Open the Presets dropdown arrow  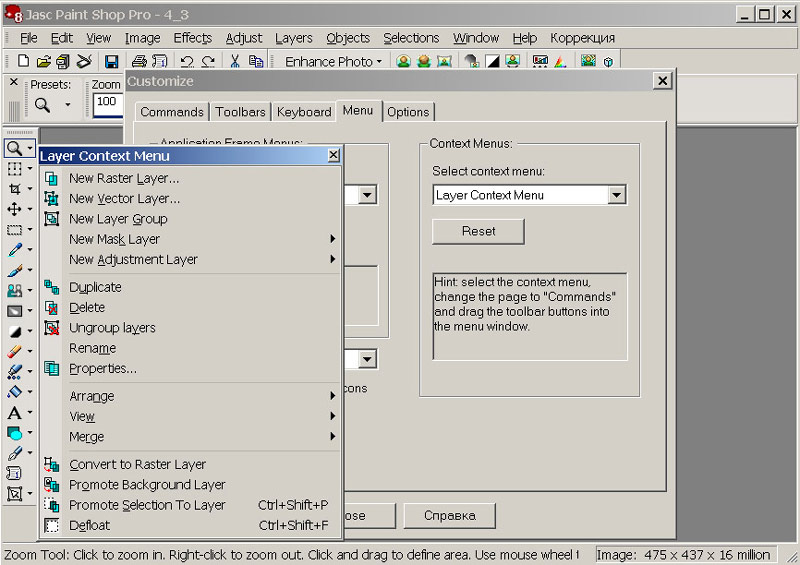(67, 105)
